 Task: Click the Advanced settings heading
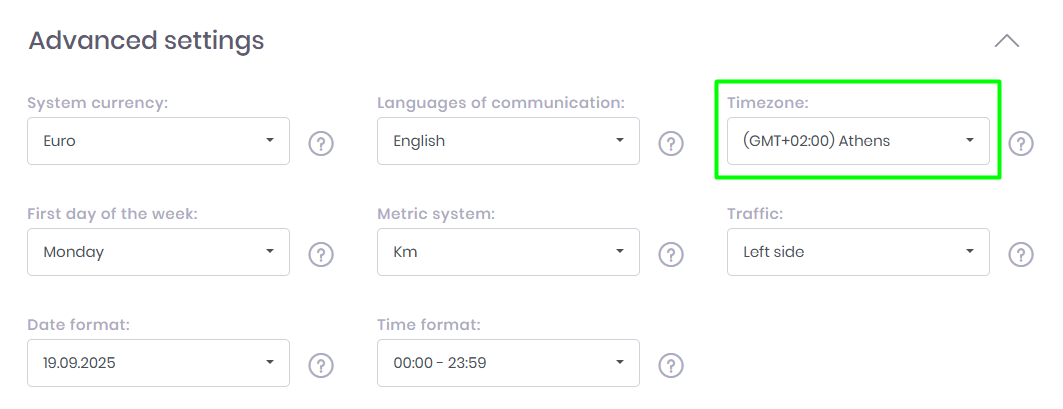coord(146,41)
